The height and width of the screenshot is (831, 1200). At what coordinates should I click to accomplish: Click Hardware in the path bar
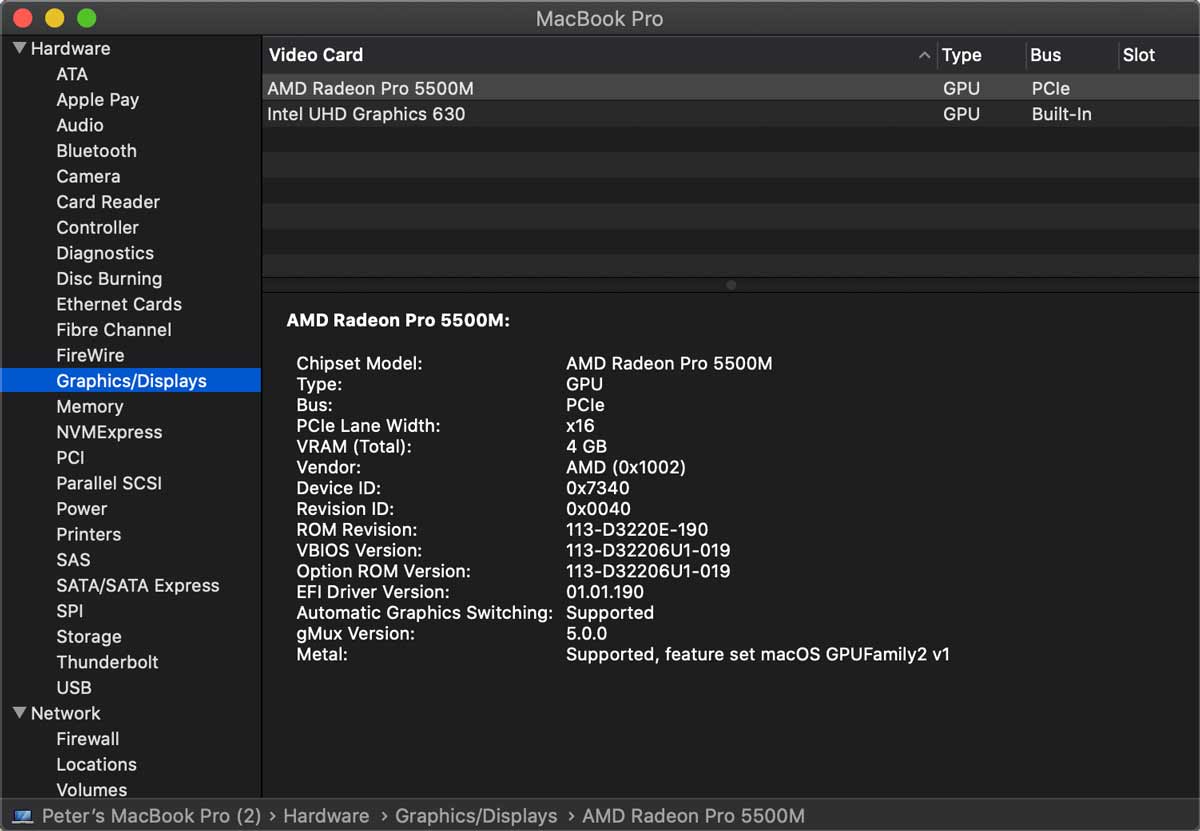[326, 816]
